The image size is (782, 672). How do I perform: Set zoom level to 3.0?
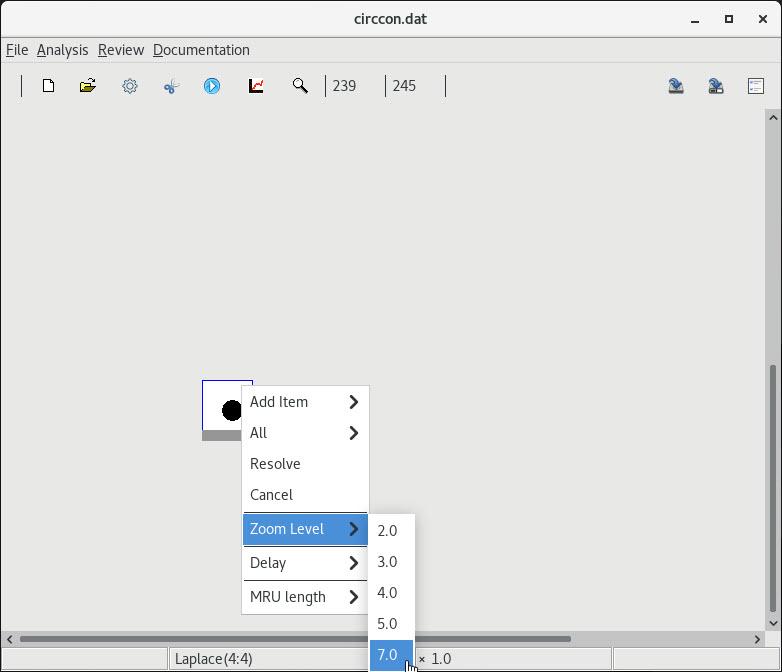[388, 562]
